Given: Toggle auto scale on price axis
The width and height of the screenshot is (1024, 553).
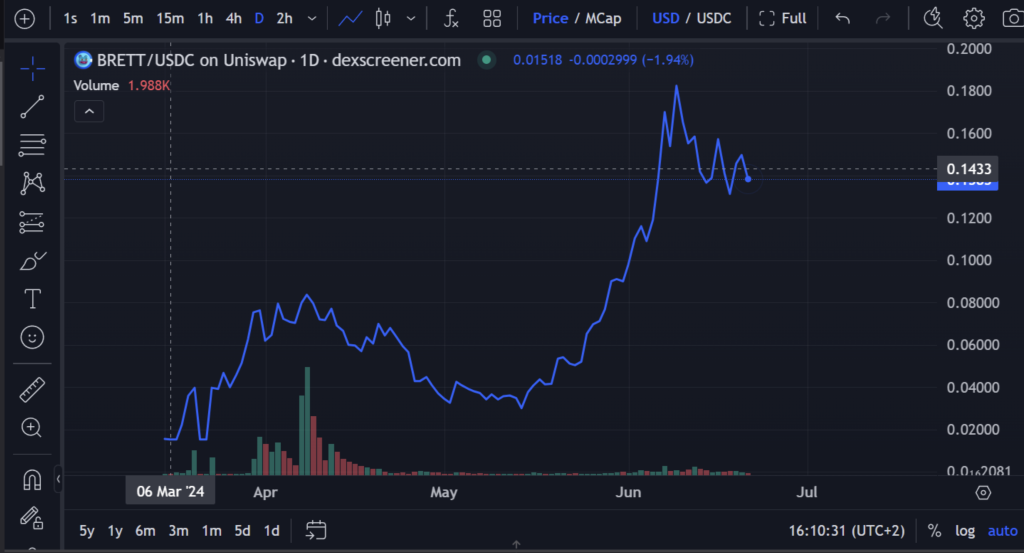Looking at the screenshot, I should (x=1002, y=531).
